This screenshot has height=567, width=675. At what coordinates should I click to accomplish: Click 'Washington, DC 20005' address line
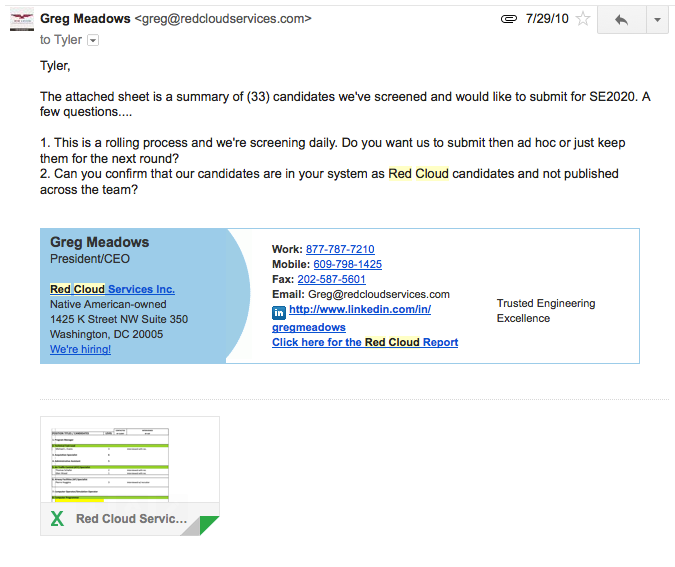pyautogui.click(x=106, y=335)
